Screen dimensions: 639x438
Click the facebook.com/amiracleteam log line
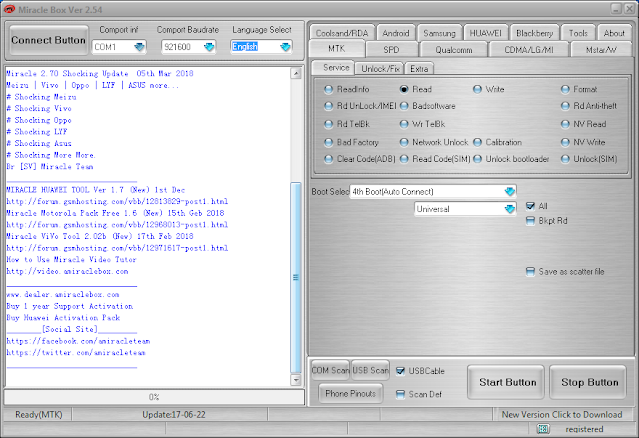78,341
